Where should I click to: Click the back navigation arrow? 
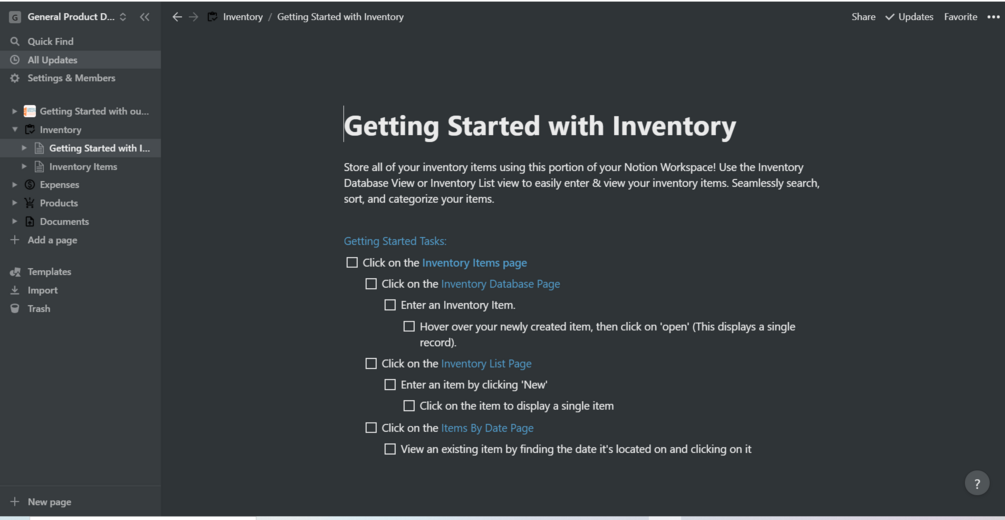tap(177, 17)
